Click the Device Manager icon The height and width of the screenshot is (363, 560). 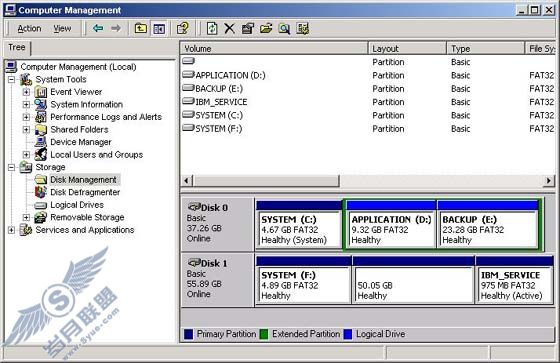[41, 142]
